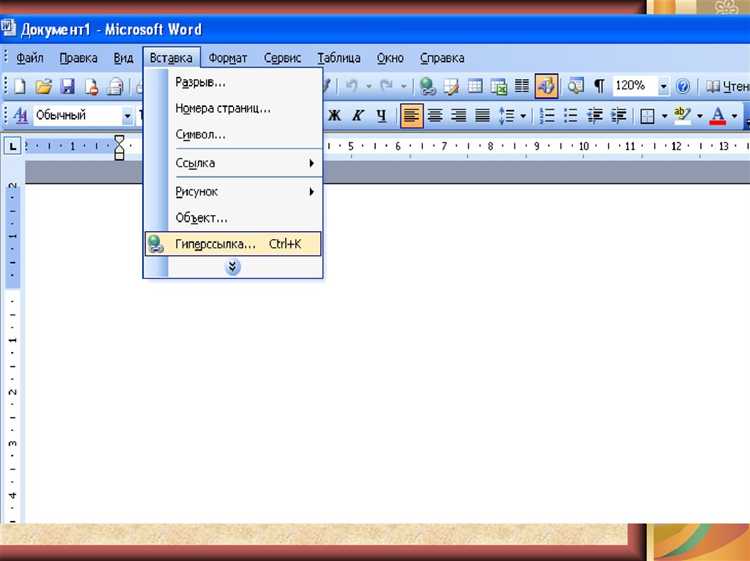750x561 pixels.
Task: Click the Insert Hyperlink globe toolbar icon
Action: coord(428,87)
